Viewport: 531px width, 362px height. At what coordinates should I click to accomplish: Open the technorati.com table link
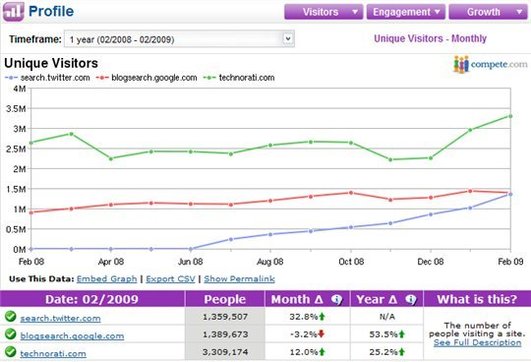click(53, 354)
